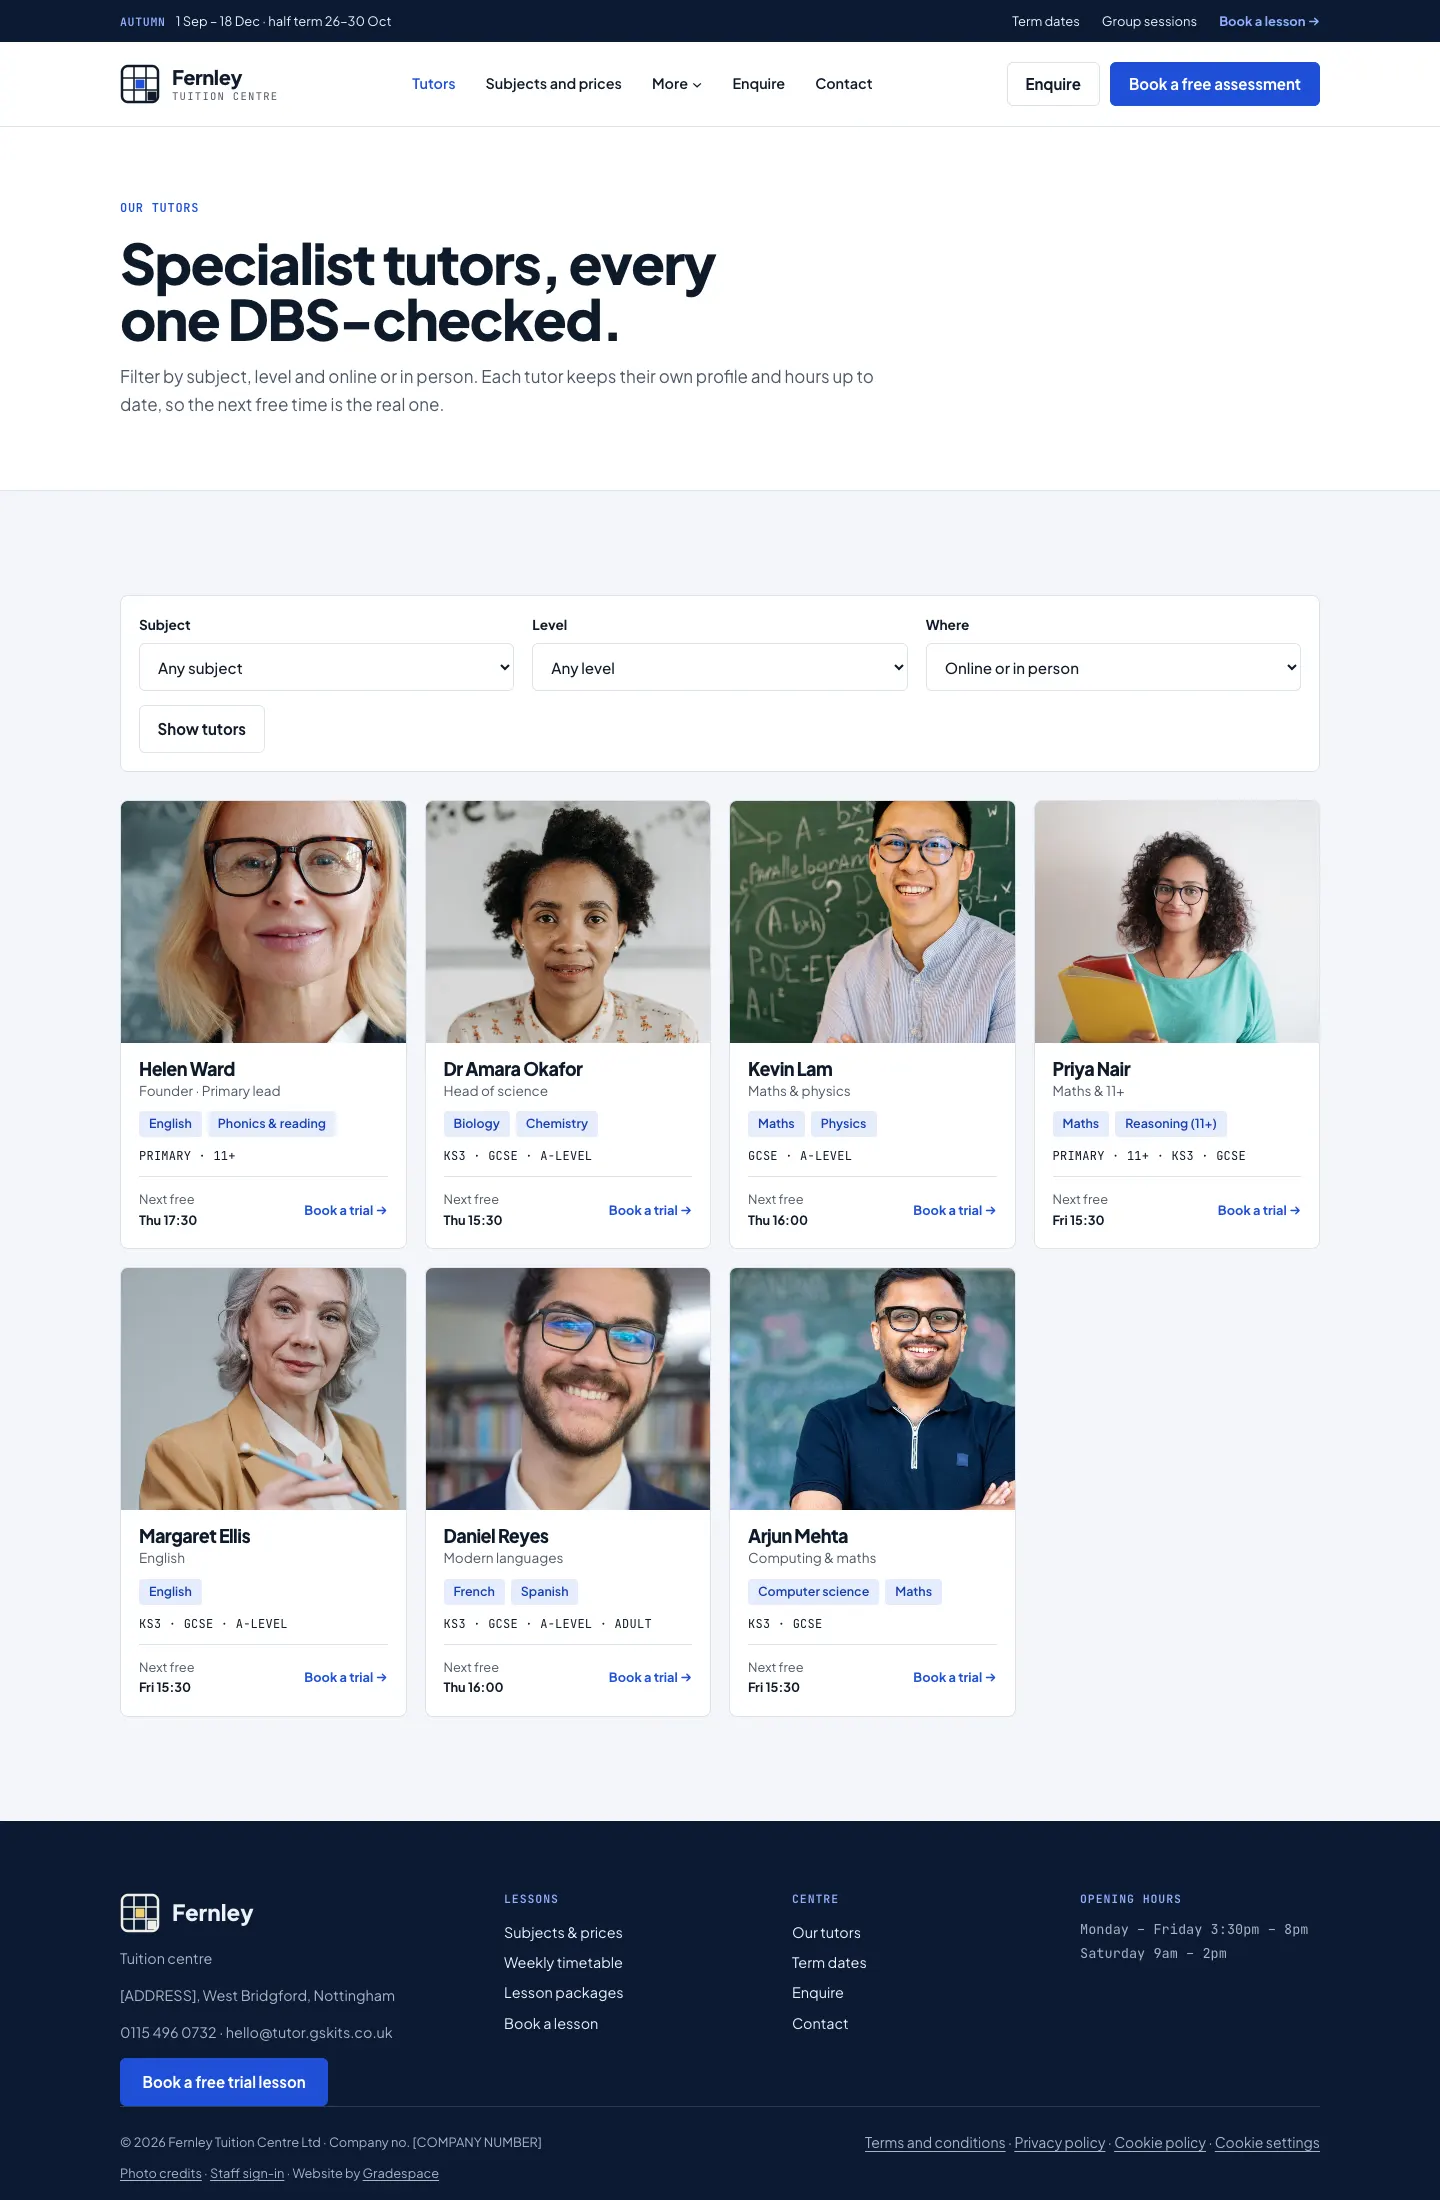The width and height of the screenshot is (1440, 2200).
Task: Open Daniel Reyes's profile photo
Action: [568, 1389]
